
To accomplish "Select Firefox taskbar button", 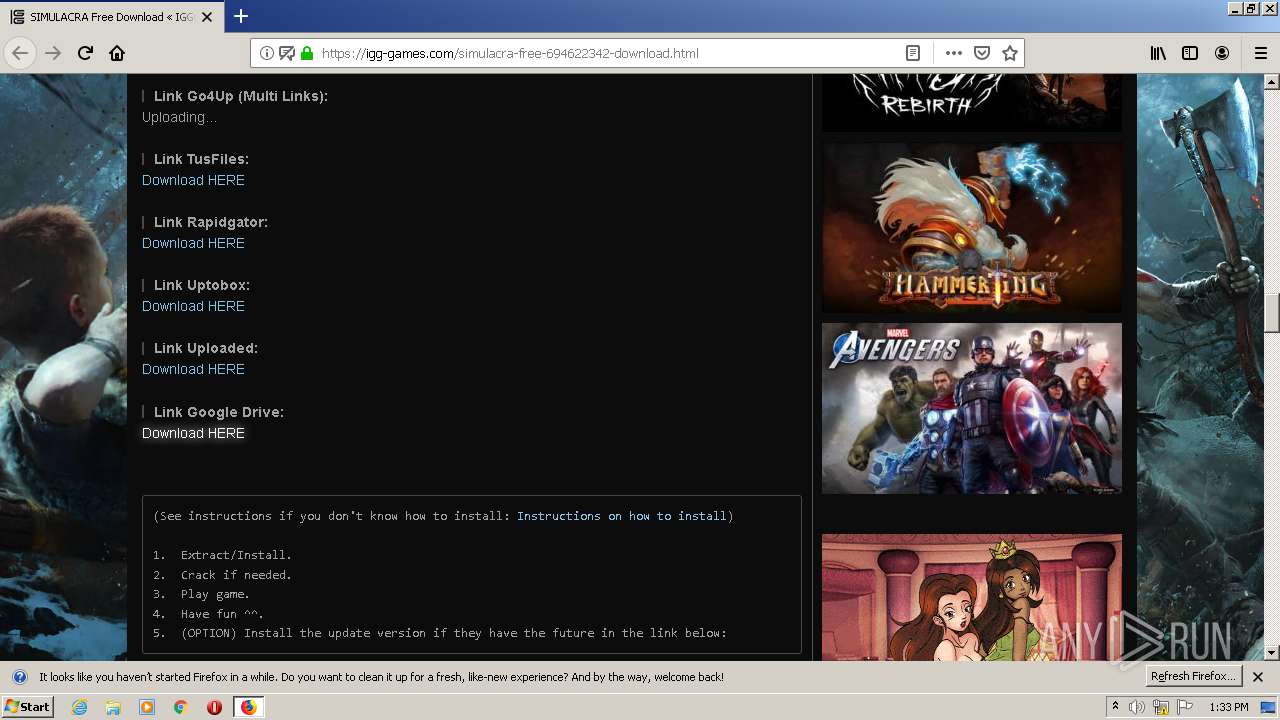I will pyautogui.click(x=248, y=707).
